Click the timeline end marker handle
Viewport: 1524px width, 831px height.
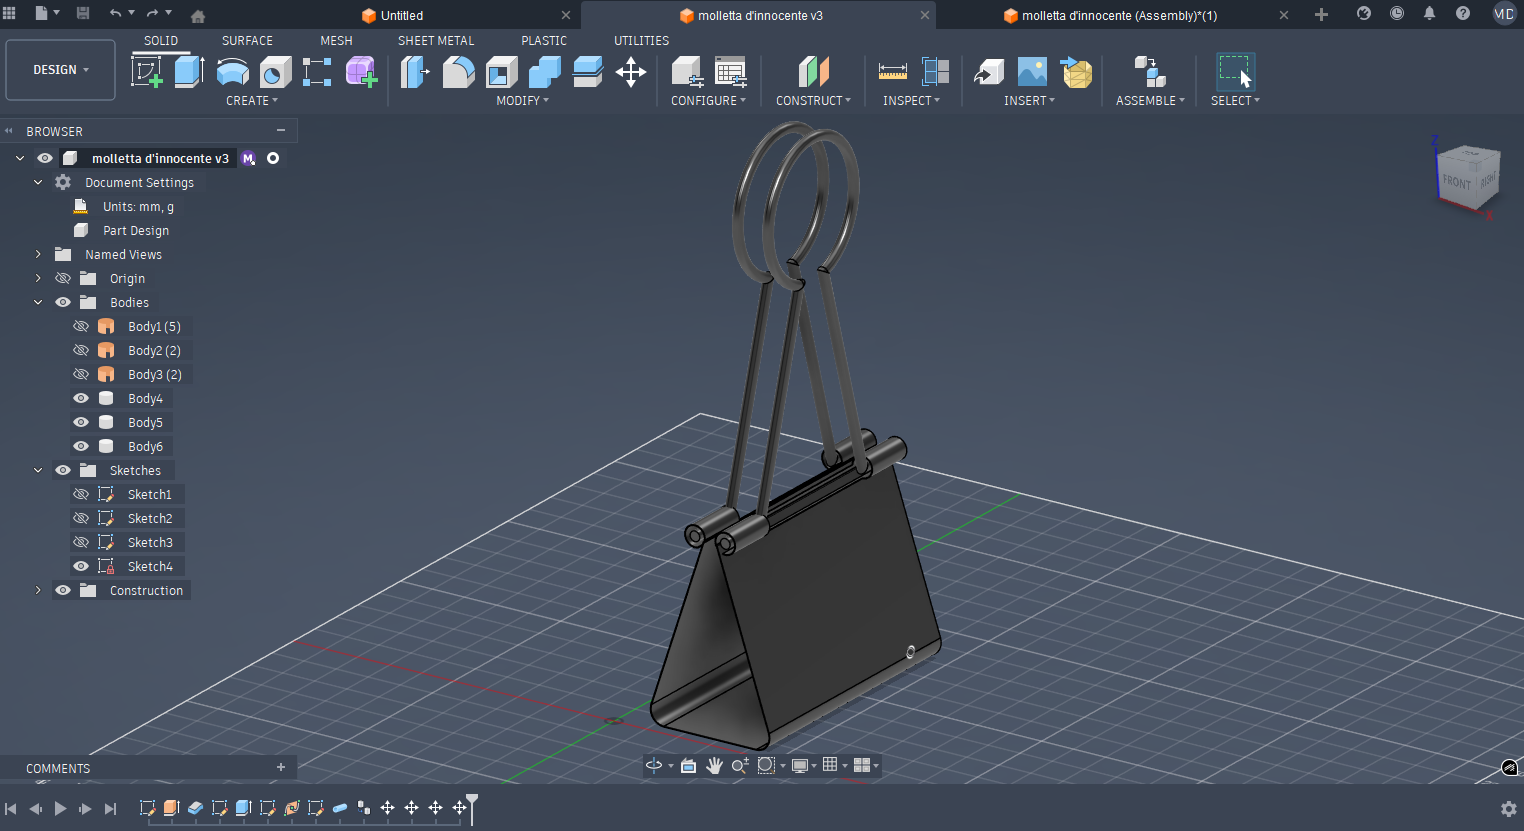pos(472,802)
